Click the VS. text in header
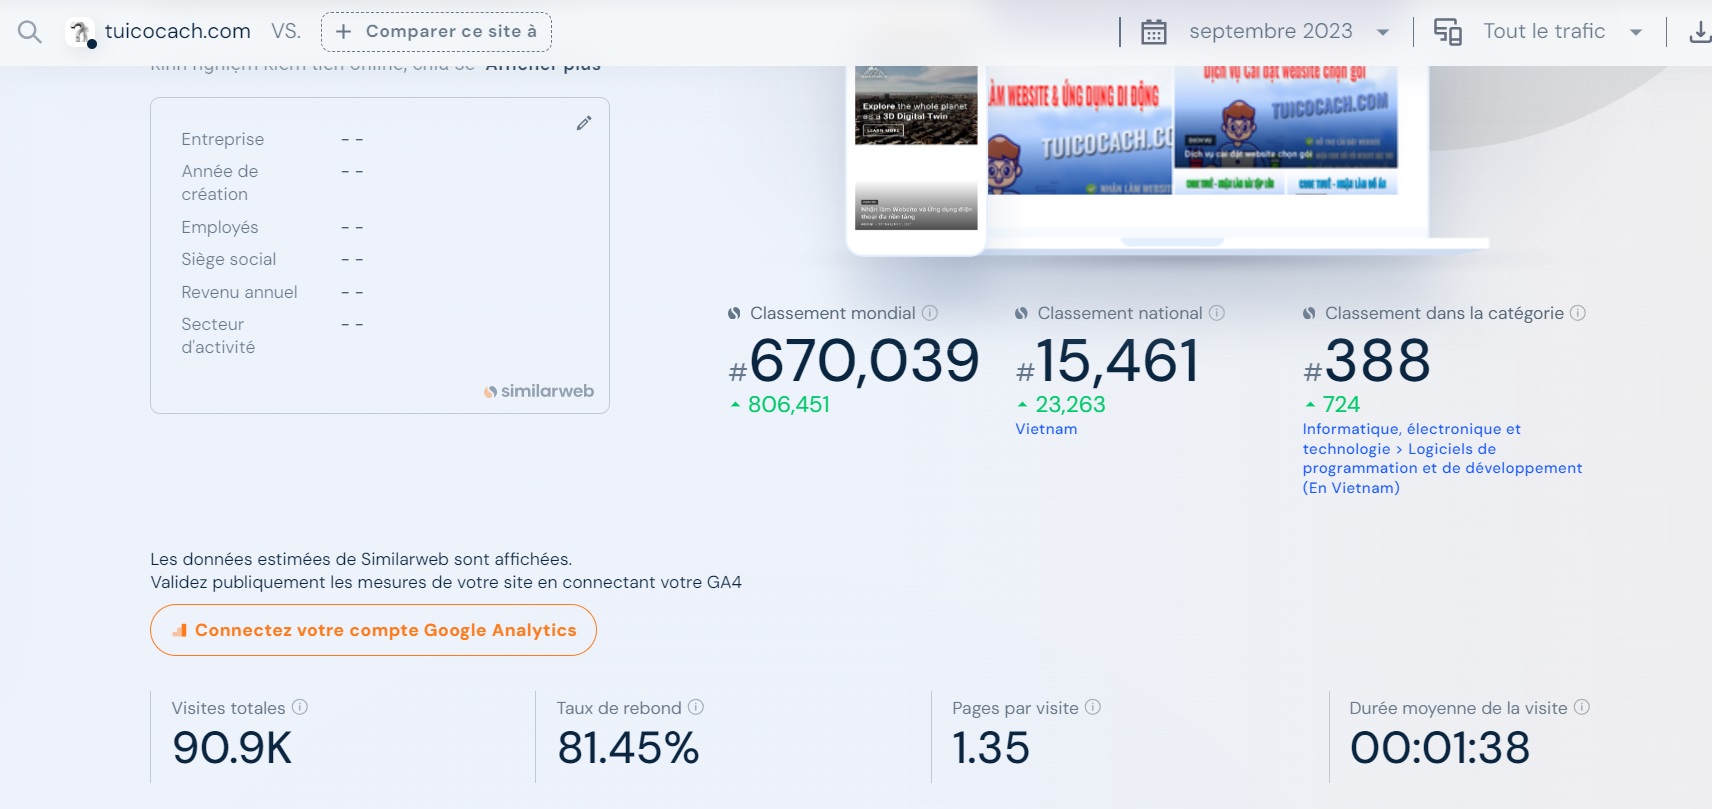The width and height of the screenshot is (1712, 809). [286, 31]
